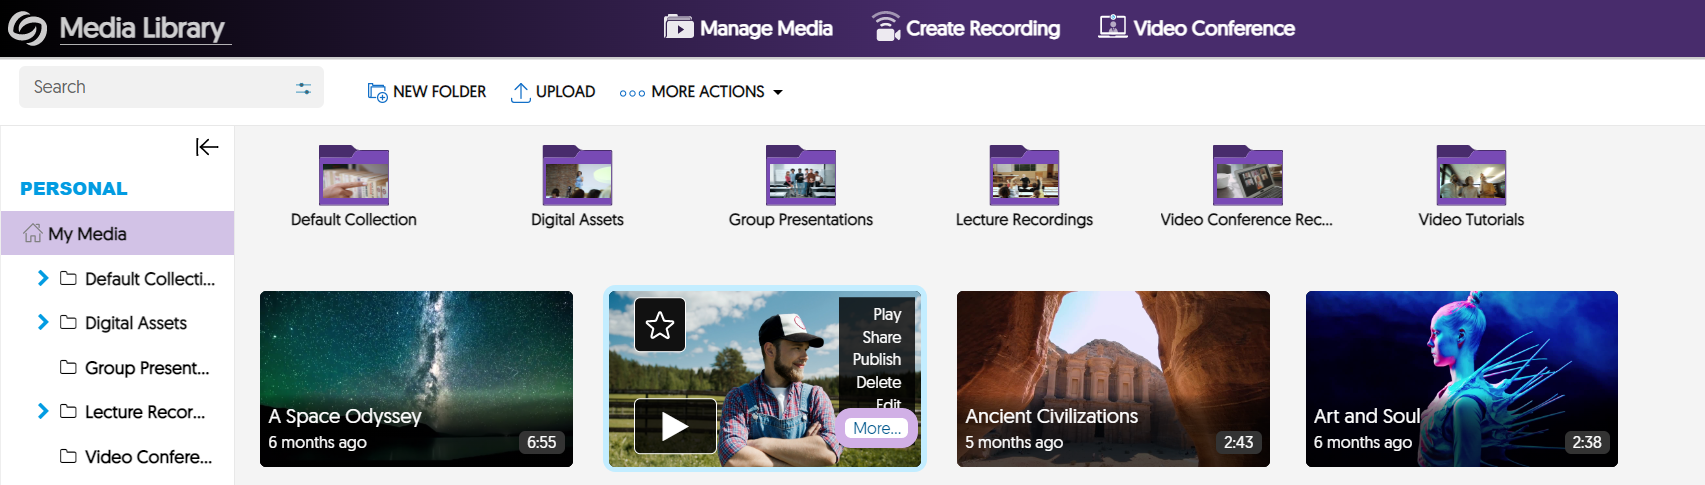Screen dimensions: 1705x485
Task: Expand Digital Assets tree chevron
Action: tap(43, 322)
